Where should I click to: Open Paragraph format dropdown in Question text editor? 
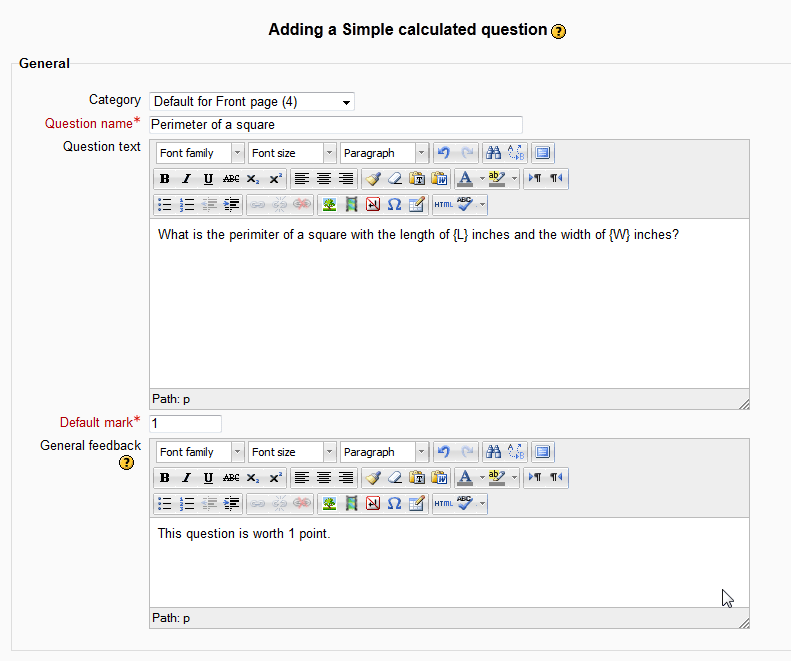click(x=384, y=153)
